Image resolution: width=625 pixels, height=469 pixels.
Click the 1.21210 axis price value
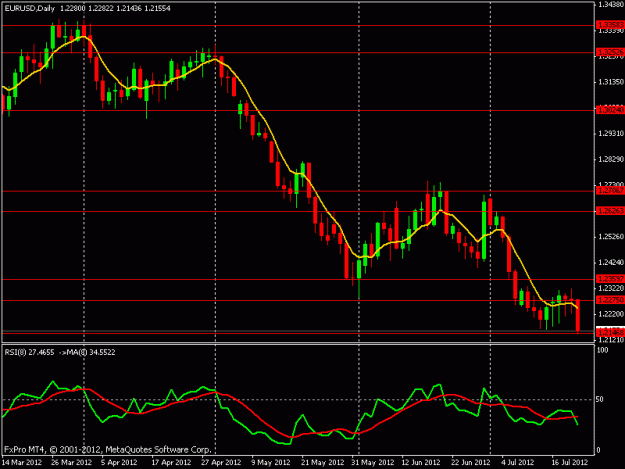(x=611, y=340)
